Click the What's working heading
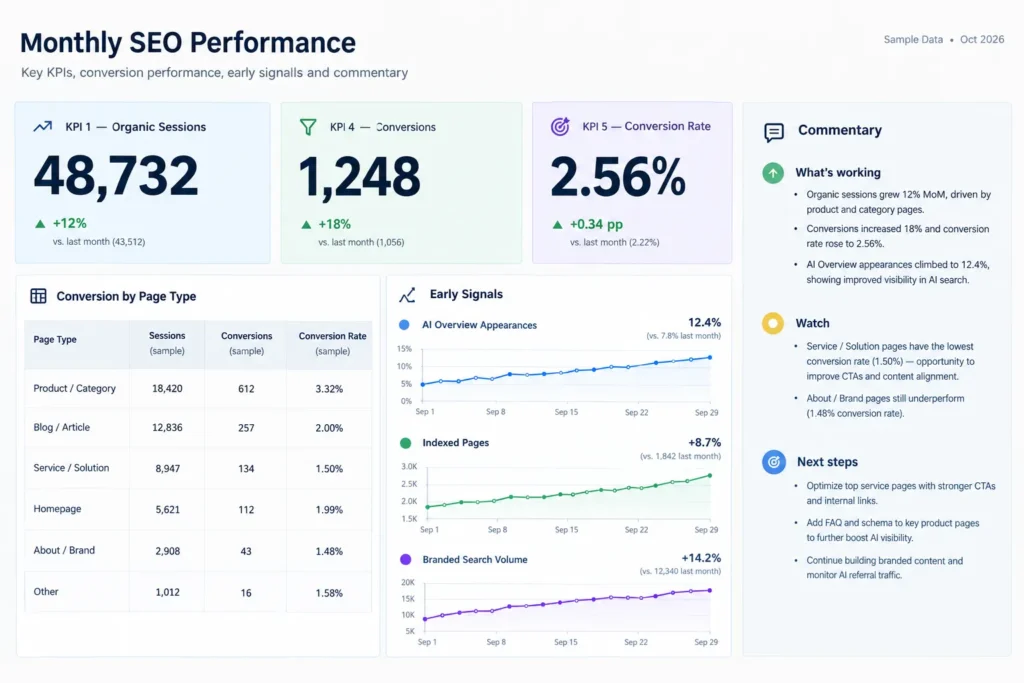1024x683 pixels. (x=838, y=173)
